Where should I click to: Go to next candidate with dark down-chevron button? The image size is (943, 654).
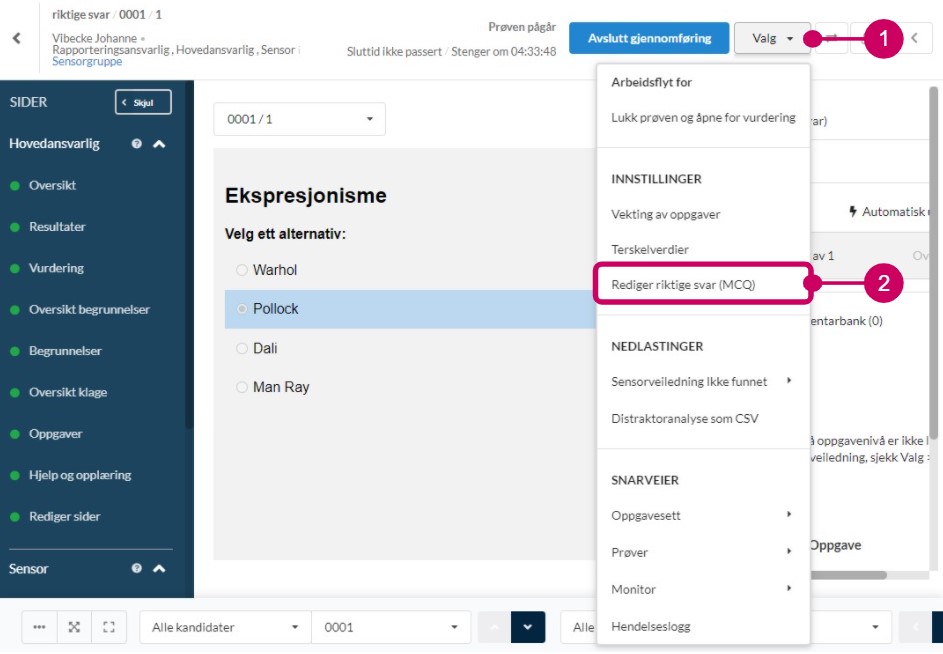point(528,627)
